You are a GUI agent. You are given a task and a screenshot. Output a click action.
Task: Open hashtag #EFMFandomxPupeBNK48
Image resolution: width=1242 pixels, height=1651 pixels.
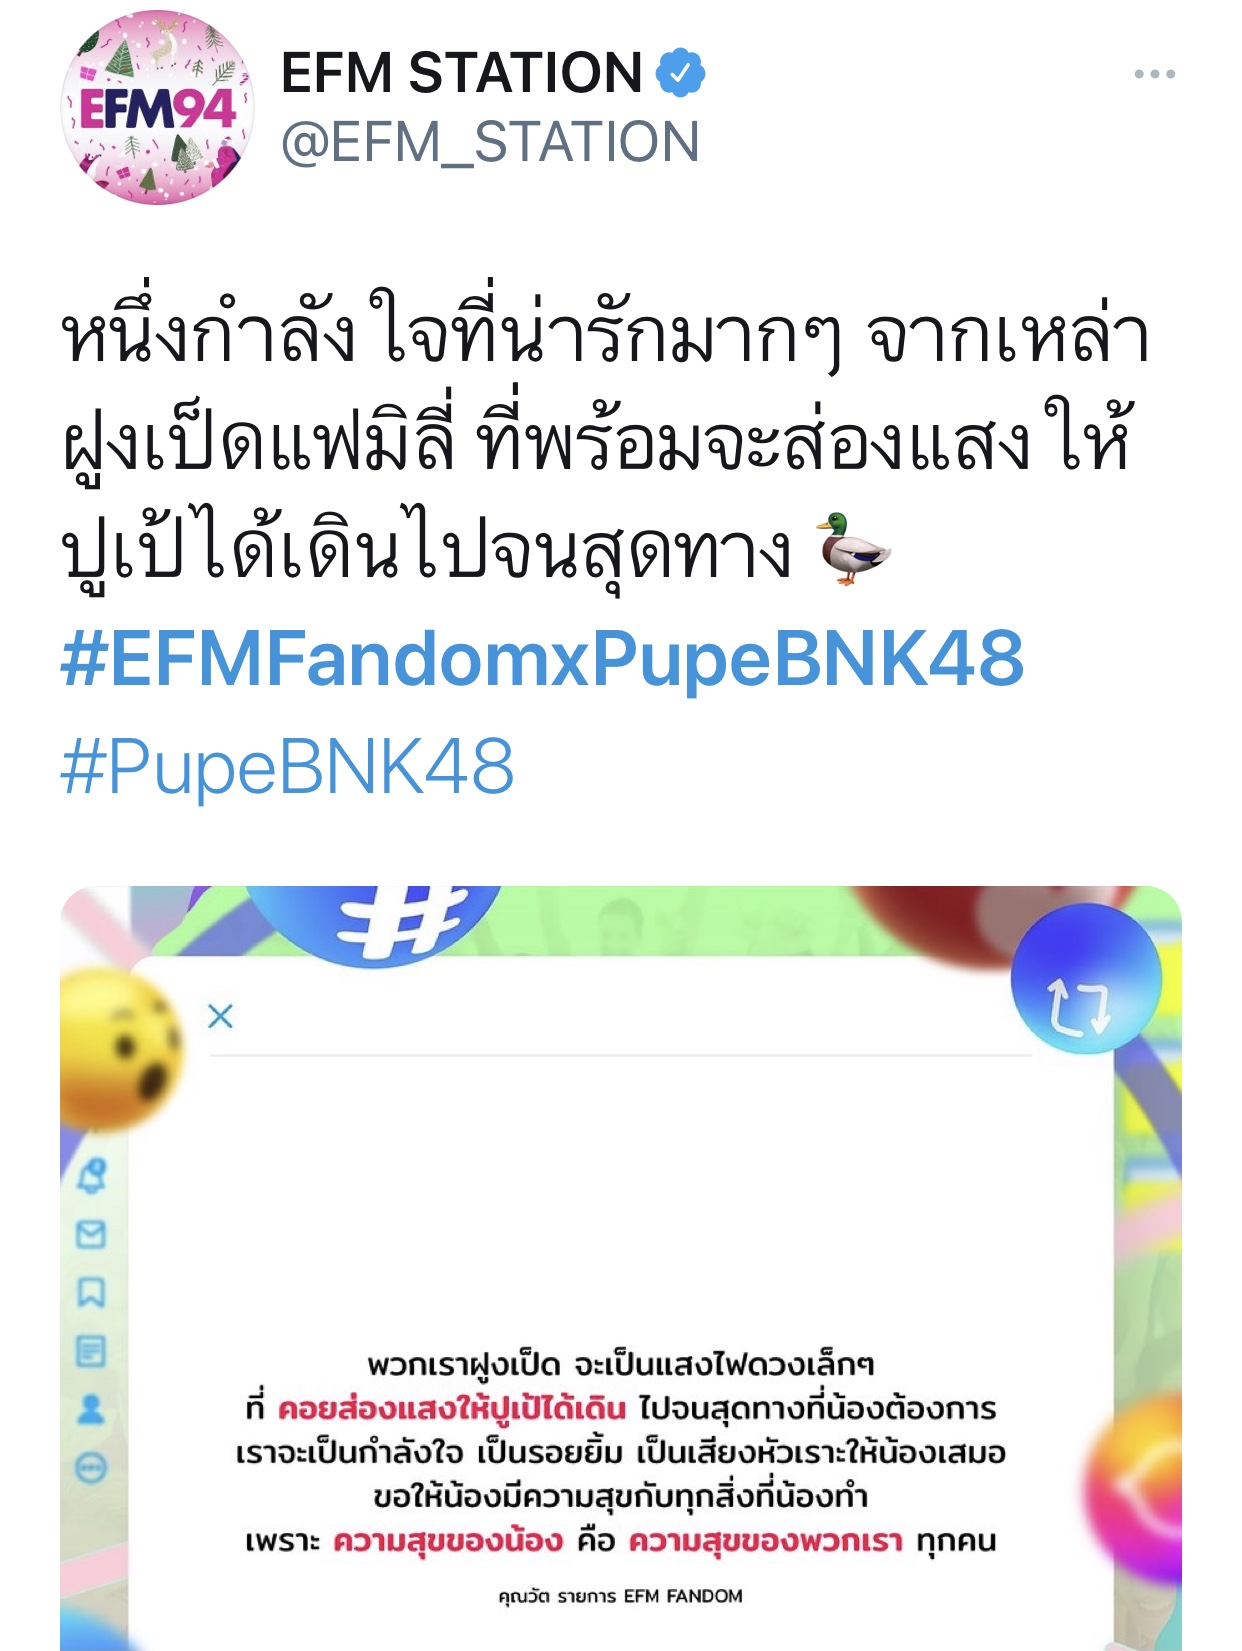click(x=543, y=659)
